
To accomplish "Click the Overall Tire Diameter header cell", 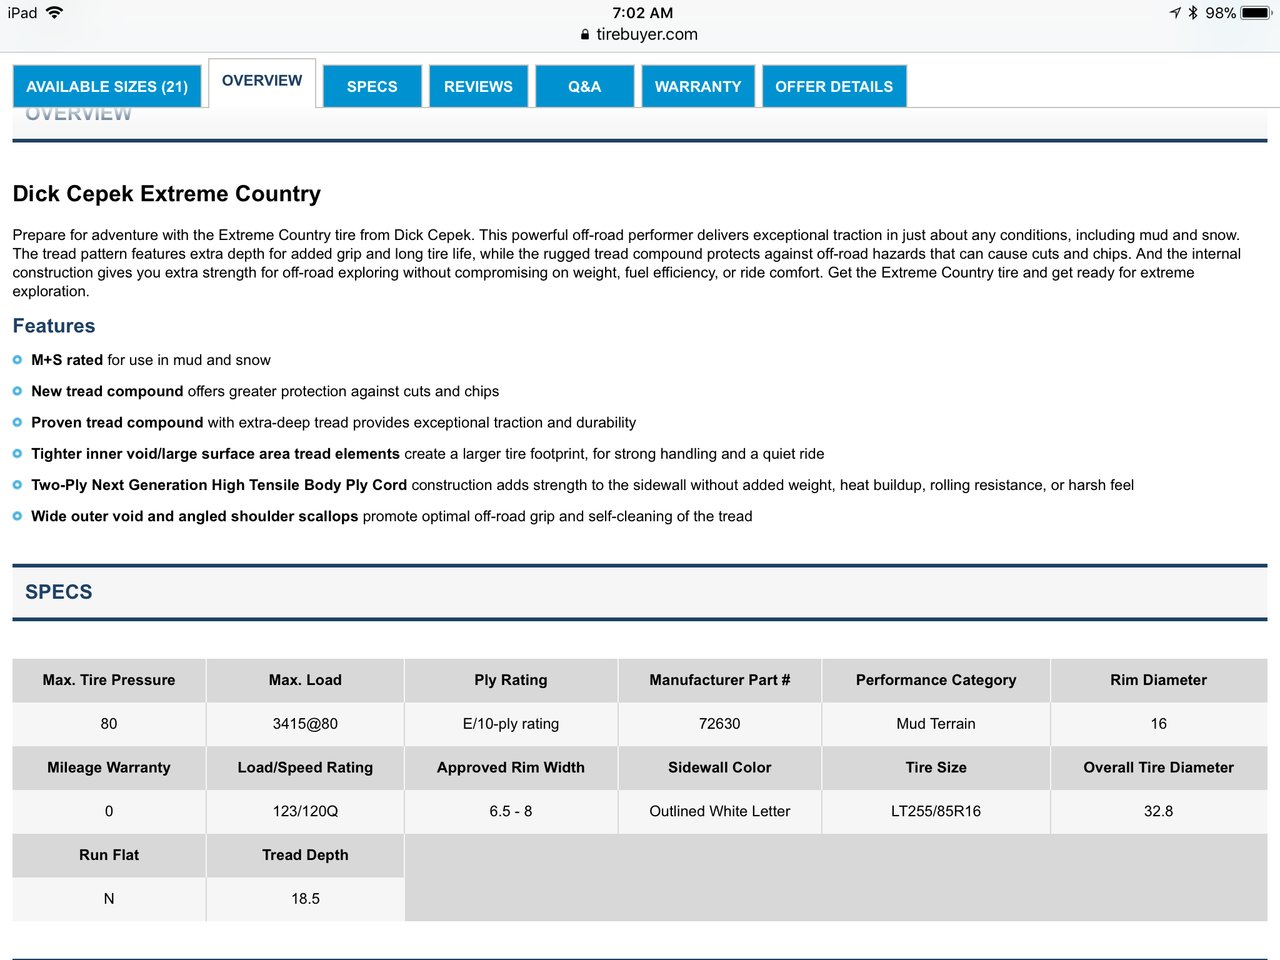I will [x=1159, y=768].
